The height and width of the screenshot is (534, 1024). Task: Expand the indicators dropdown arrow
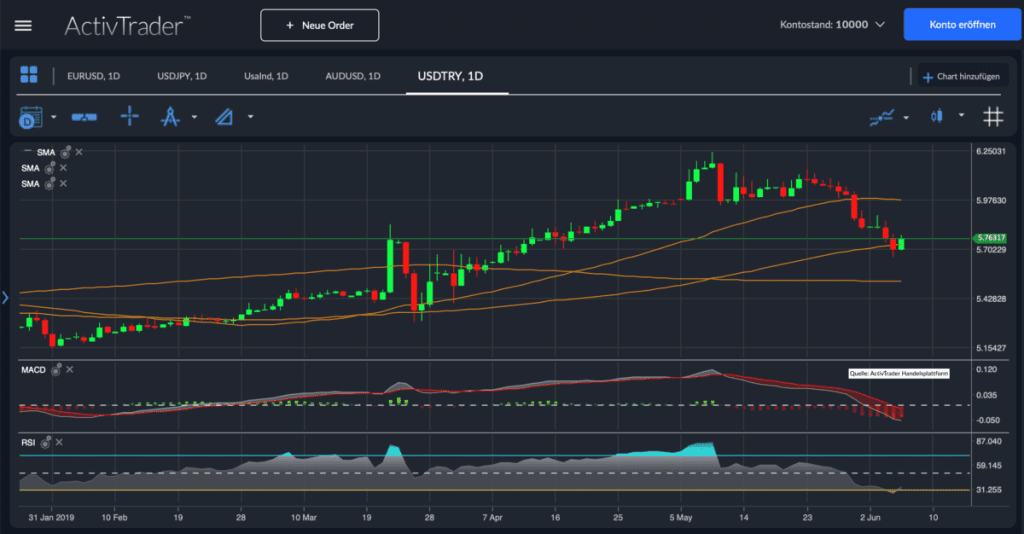[x=906, y=118]
